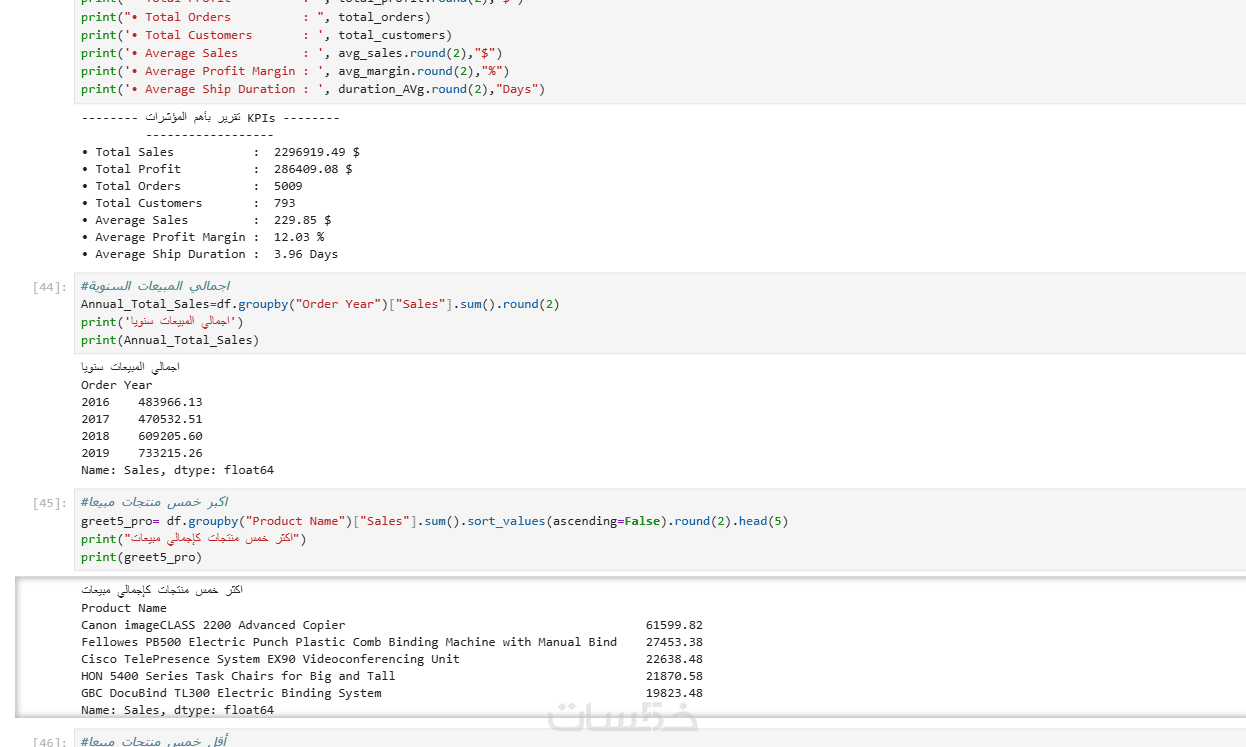
Task: Click the KPIs report header output line
Action: tap(210, 117)
